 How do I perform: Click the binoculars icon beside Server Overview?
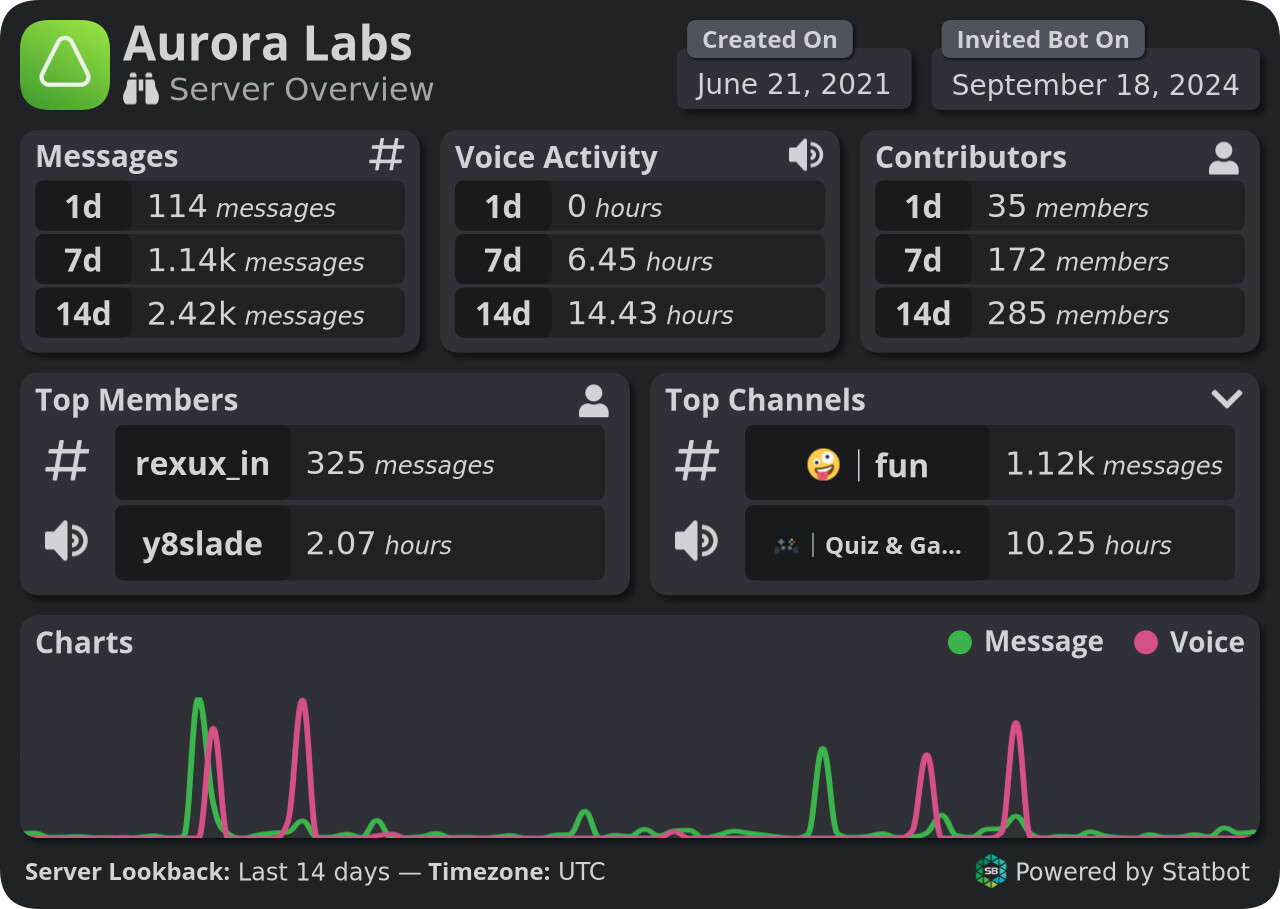point(141,90)
